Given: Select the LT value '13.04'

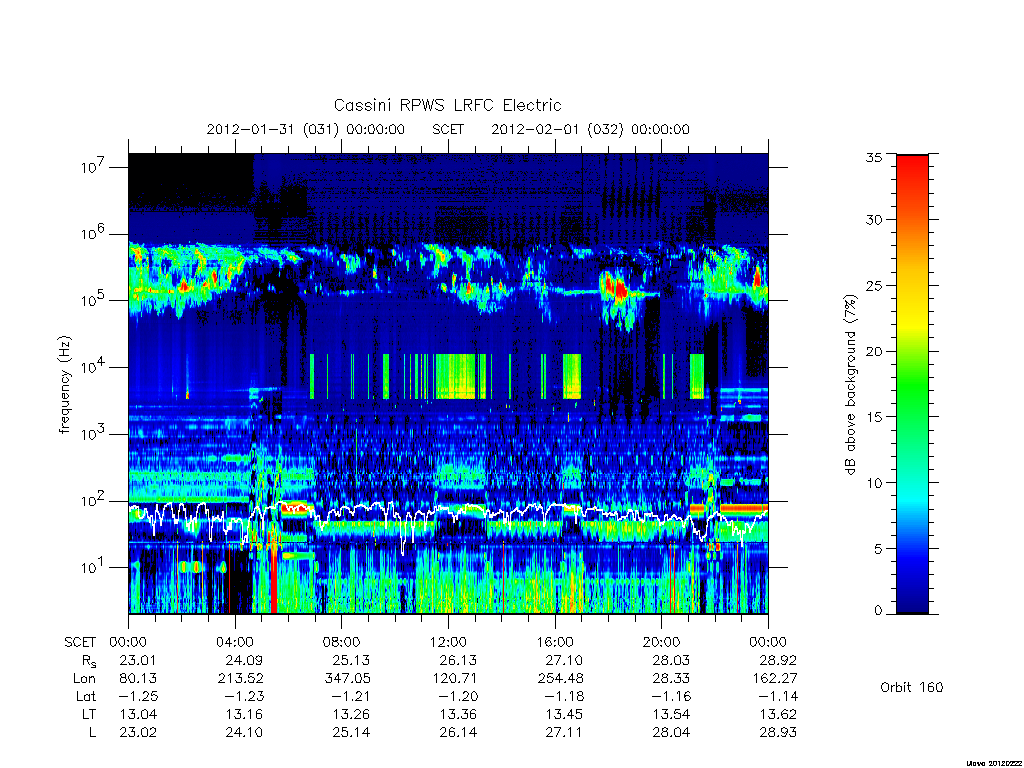Looking at the screenshot, I should tap(138, 714).
